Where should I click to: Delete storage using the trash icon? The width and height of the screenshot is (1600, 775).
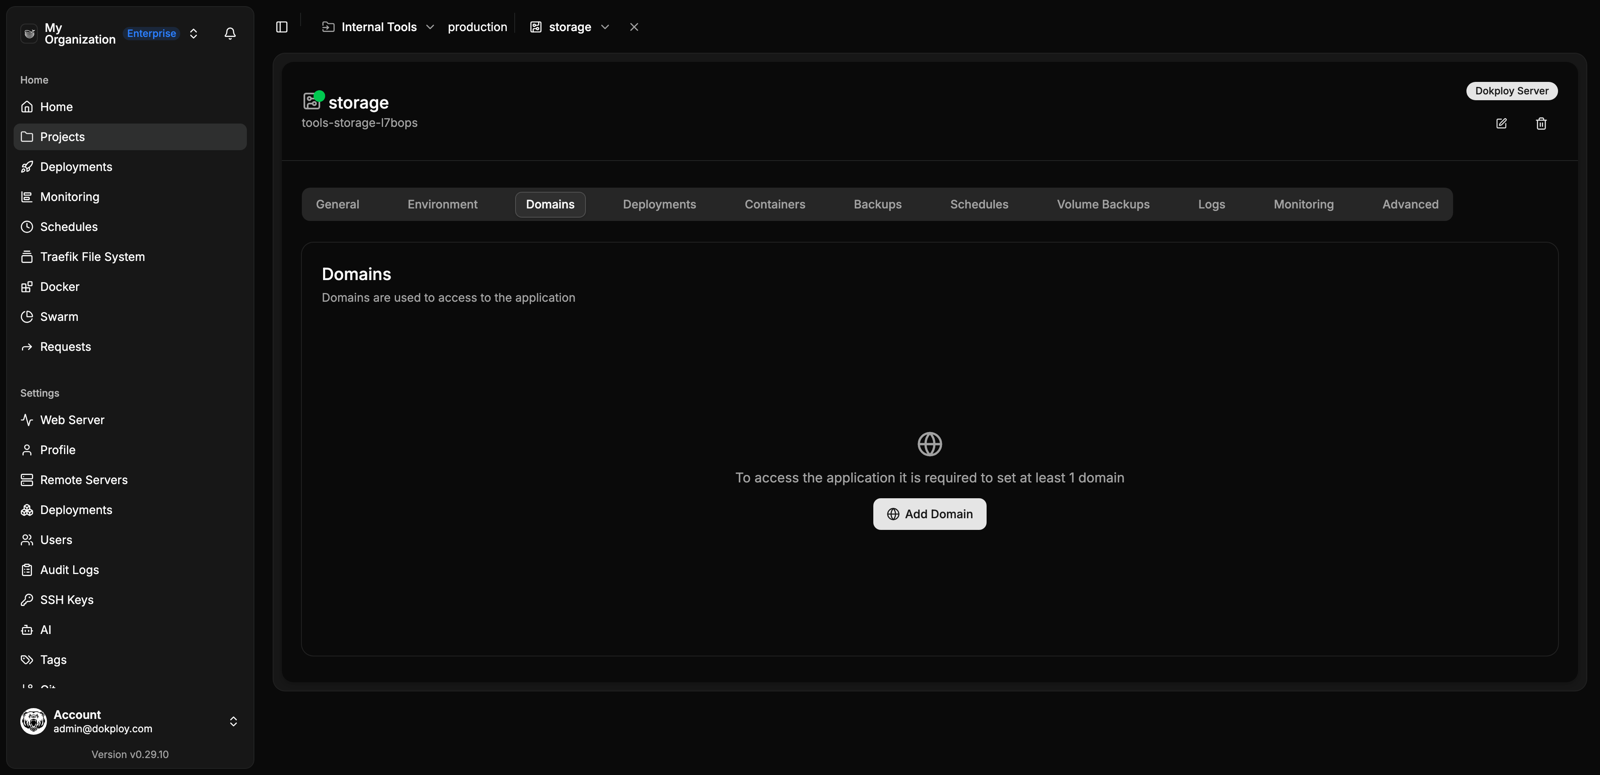(1541, 124)
